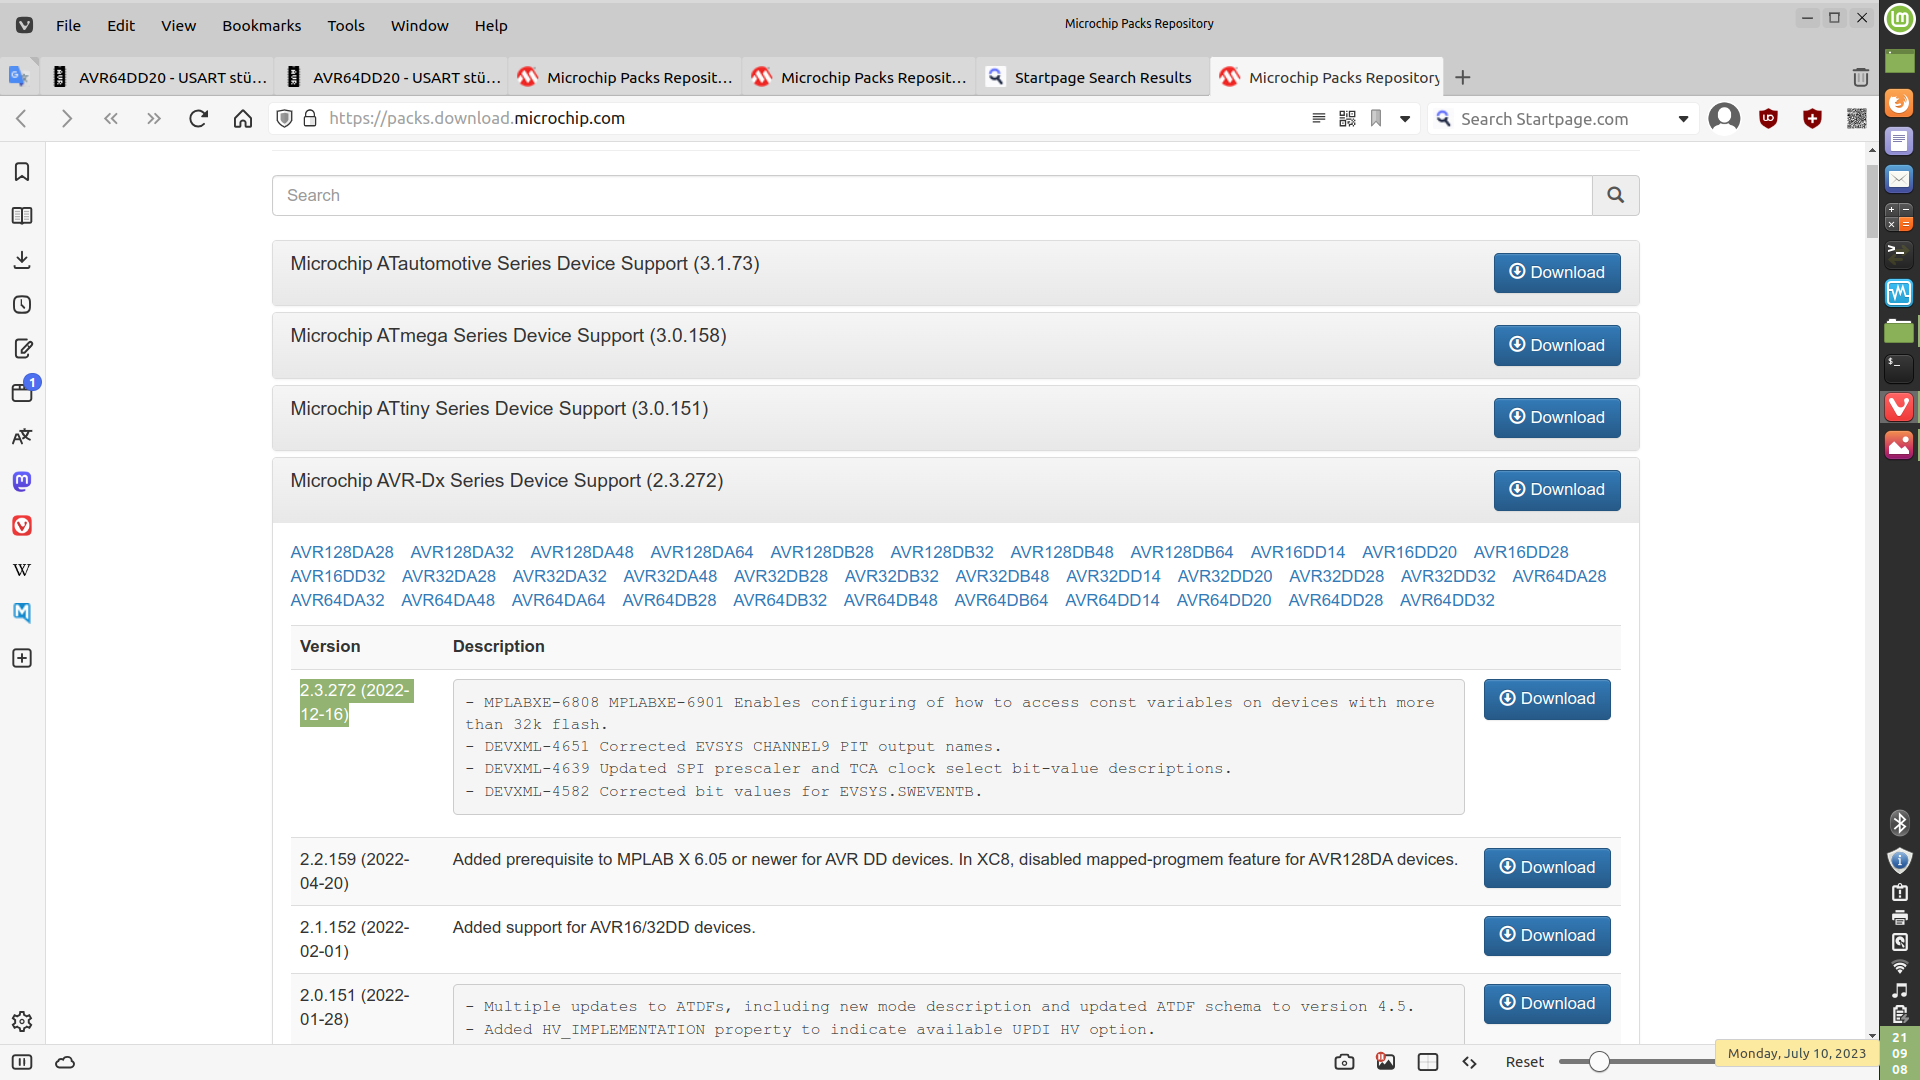Open the Mastodon web panel
Viewport: 1920px width, 1080px height.
pos(22,481)
